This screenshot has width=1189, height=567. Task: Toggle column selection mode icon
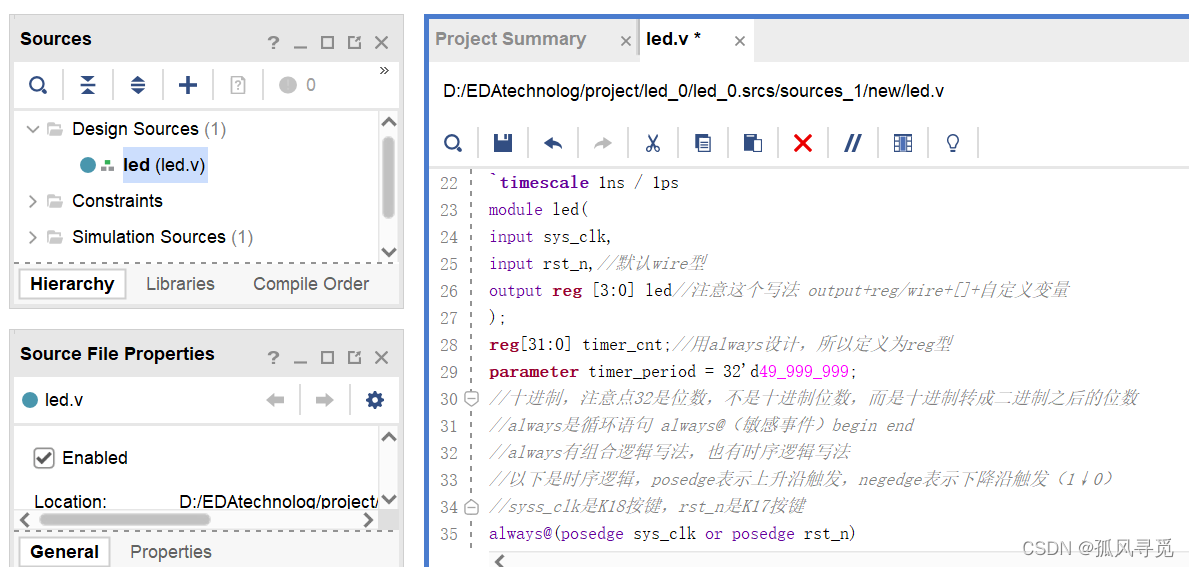902,143
